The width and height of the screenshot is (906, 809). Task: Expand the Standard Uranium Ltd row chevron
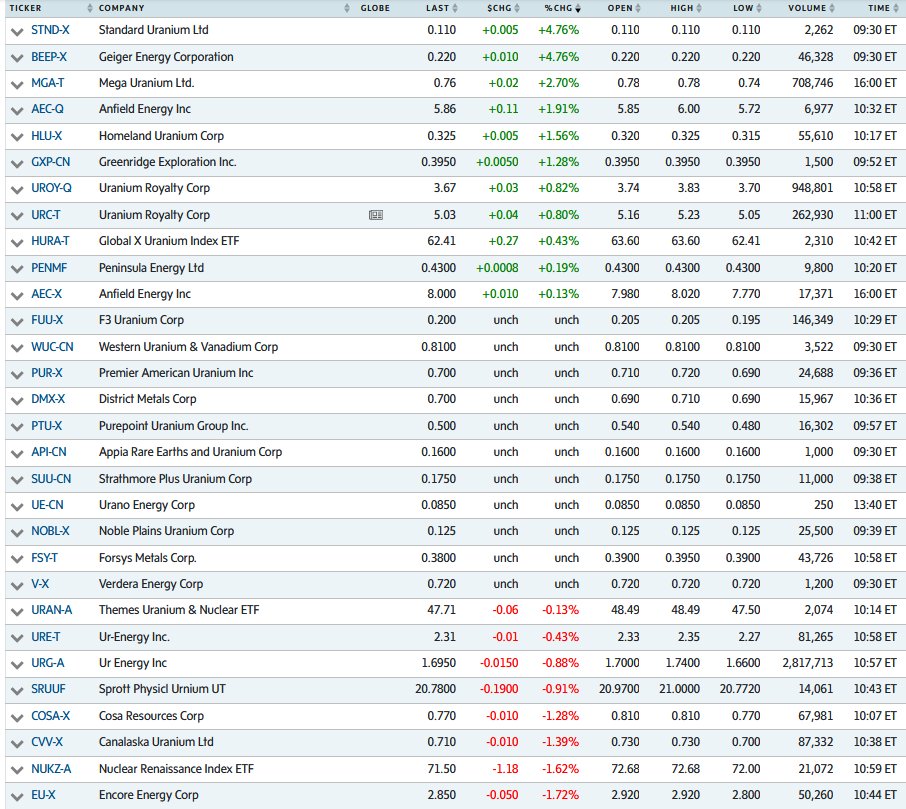(x=16, y=30)
